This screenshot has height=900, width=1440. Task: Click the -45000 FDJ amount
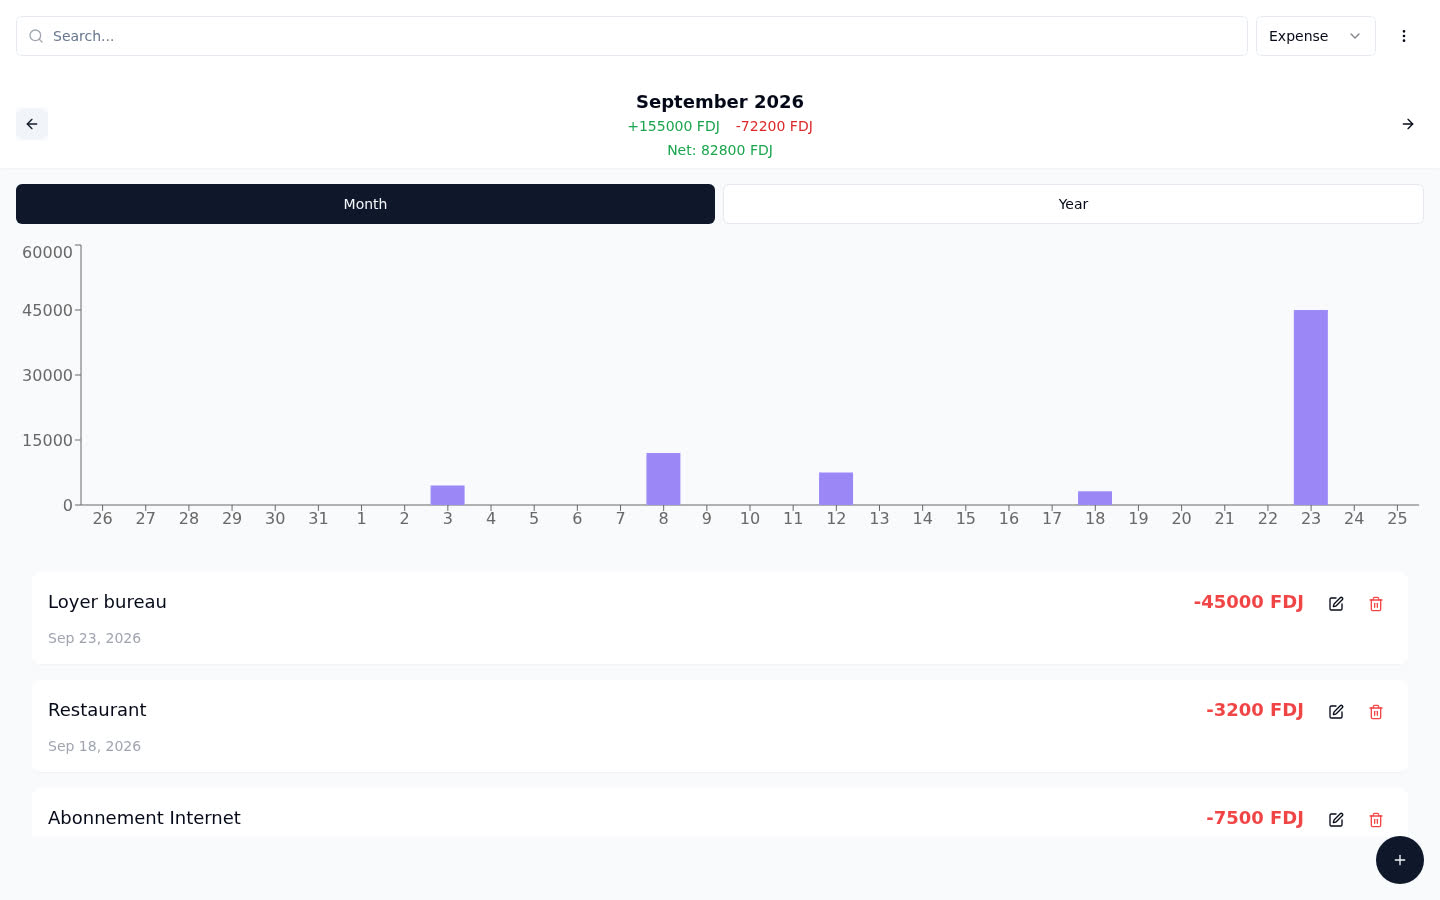1248,602
